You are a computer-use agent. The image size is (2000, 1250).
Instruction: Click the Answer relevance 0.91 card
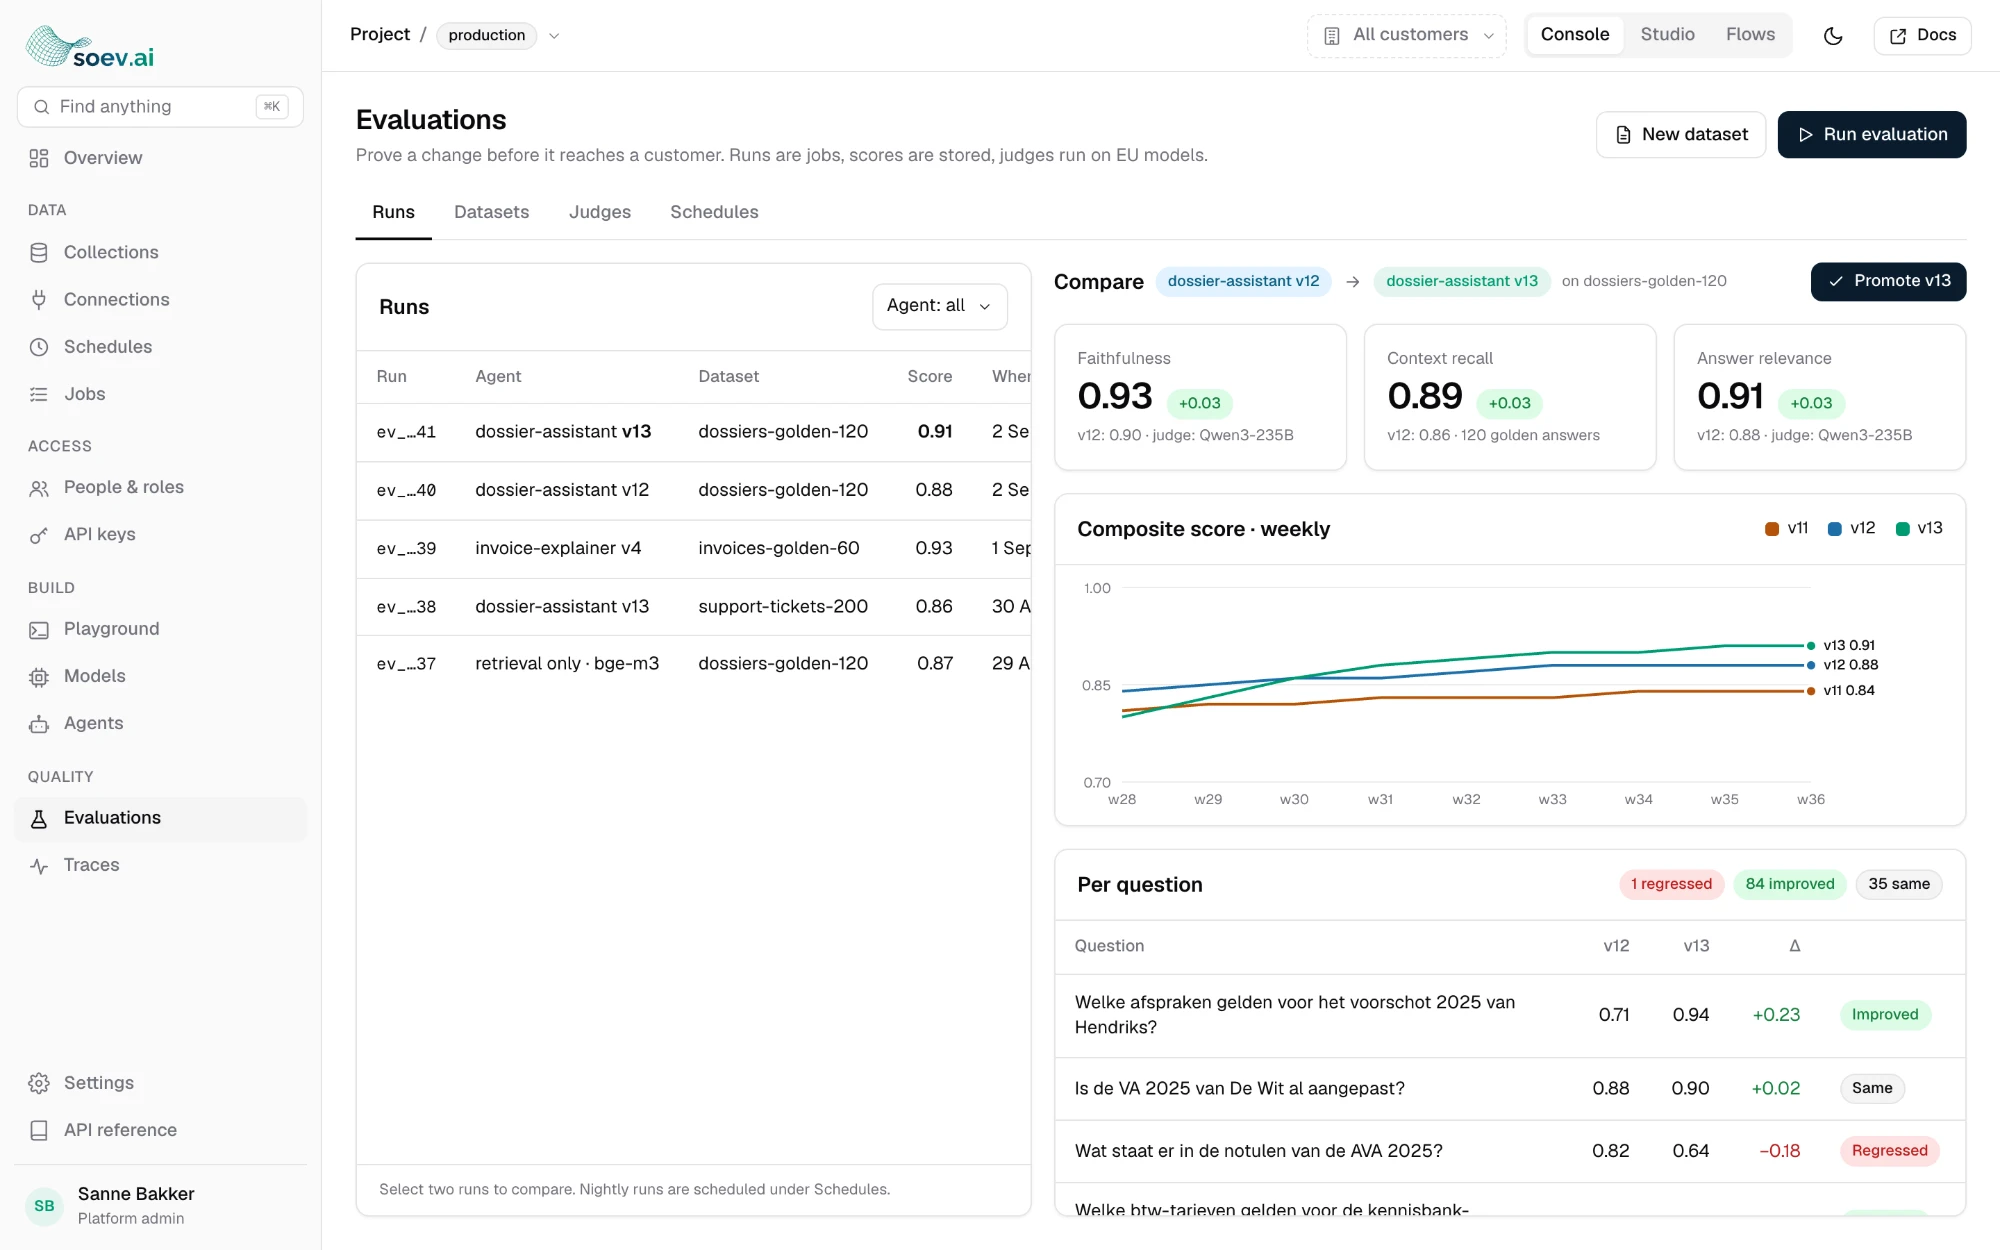(1820, 397)
